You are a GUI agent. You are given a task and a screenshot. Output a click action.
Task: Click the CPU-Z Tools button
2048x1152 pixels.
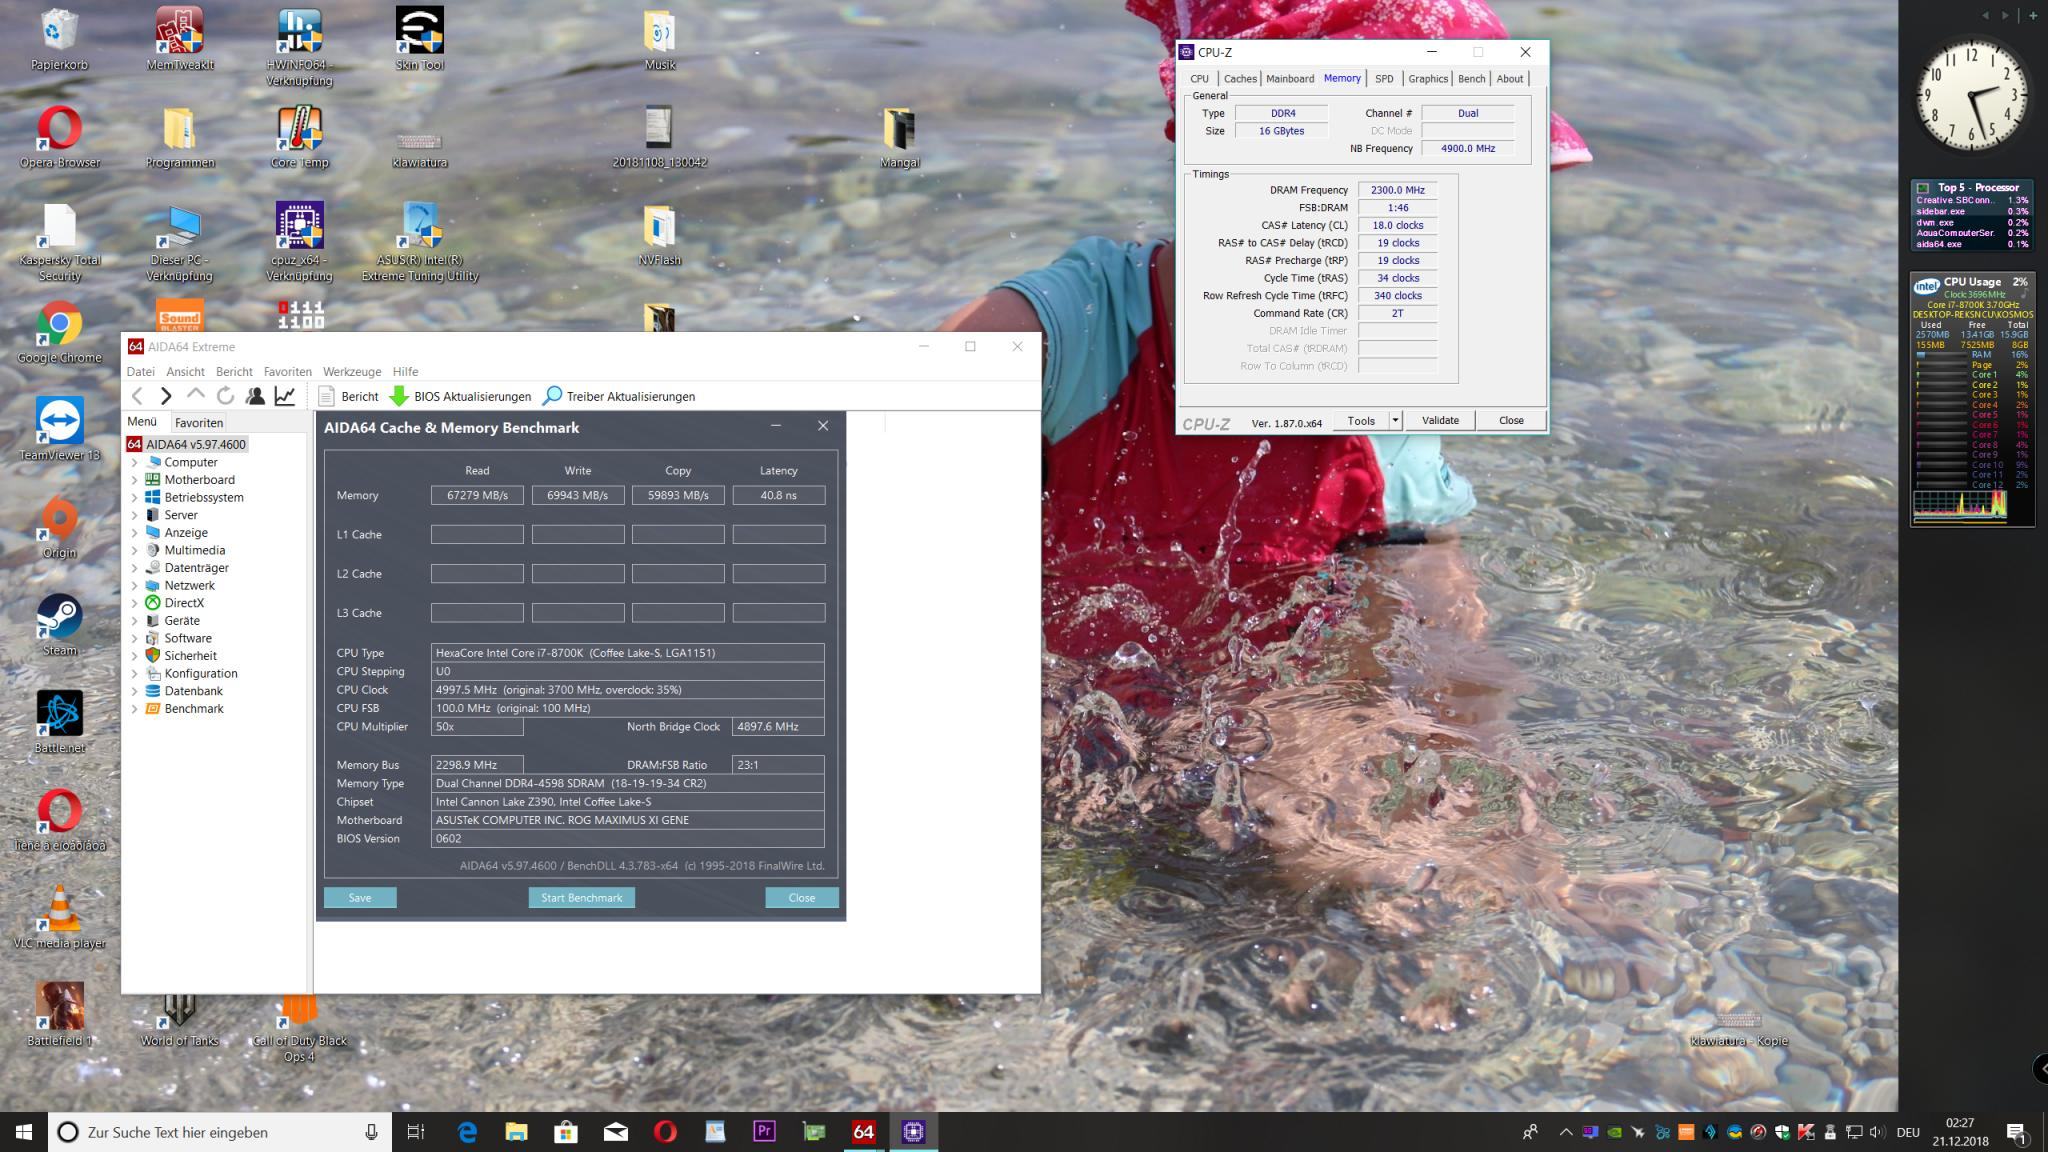pos(1361,421)
